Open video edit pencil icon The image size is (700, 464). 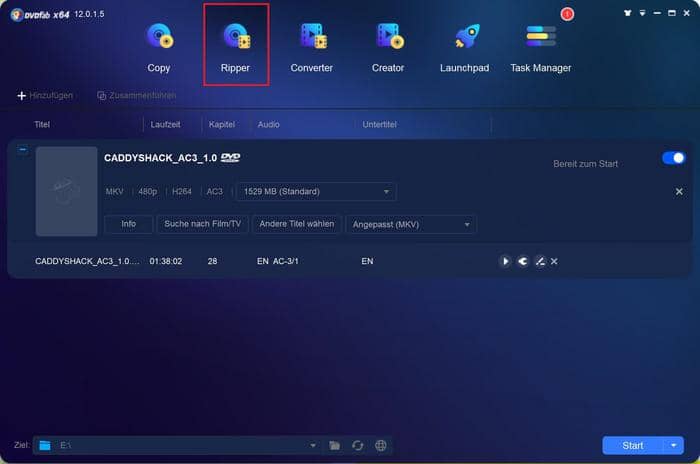pos(539,261)
